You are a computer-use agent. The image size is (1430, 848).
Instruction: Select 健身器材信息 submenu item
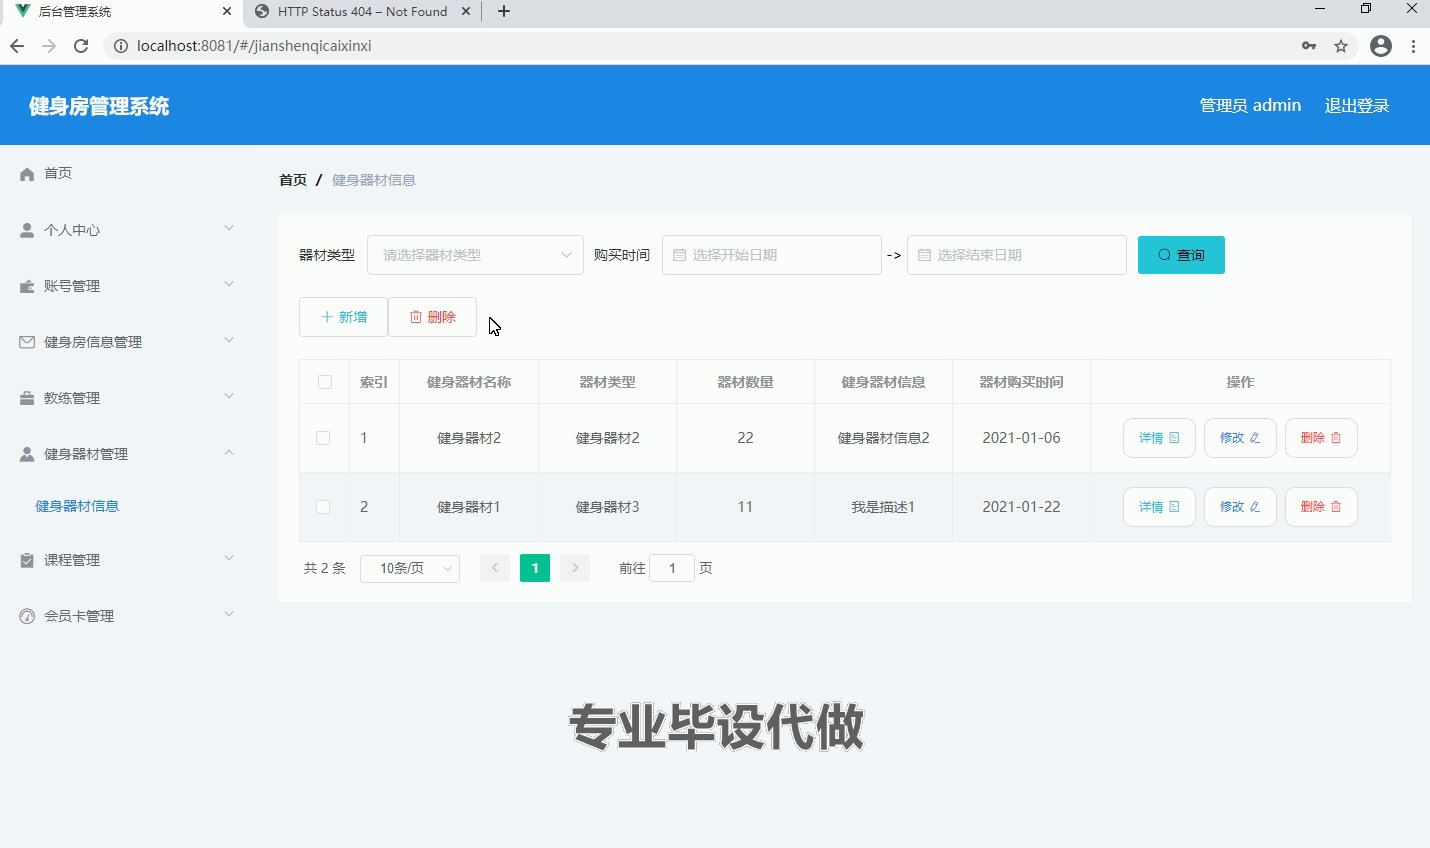[x=77, y=506]
